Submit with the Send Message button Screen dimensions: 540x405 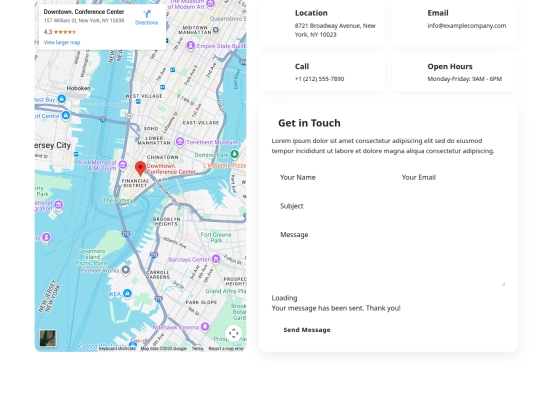point(307,330)
